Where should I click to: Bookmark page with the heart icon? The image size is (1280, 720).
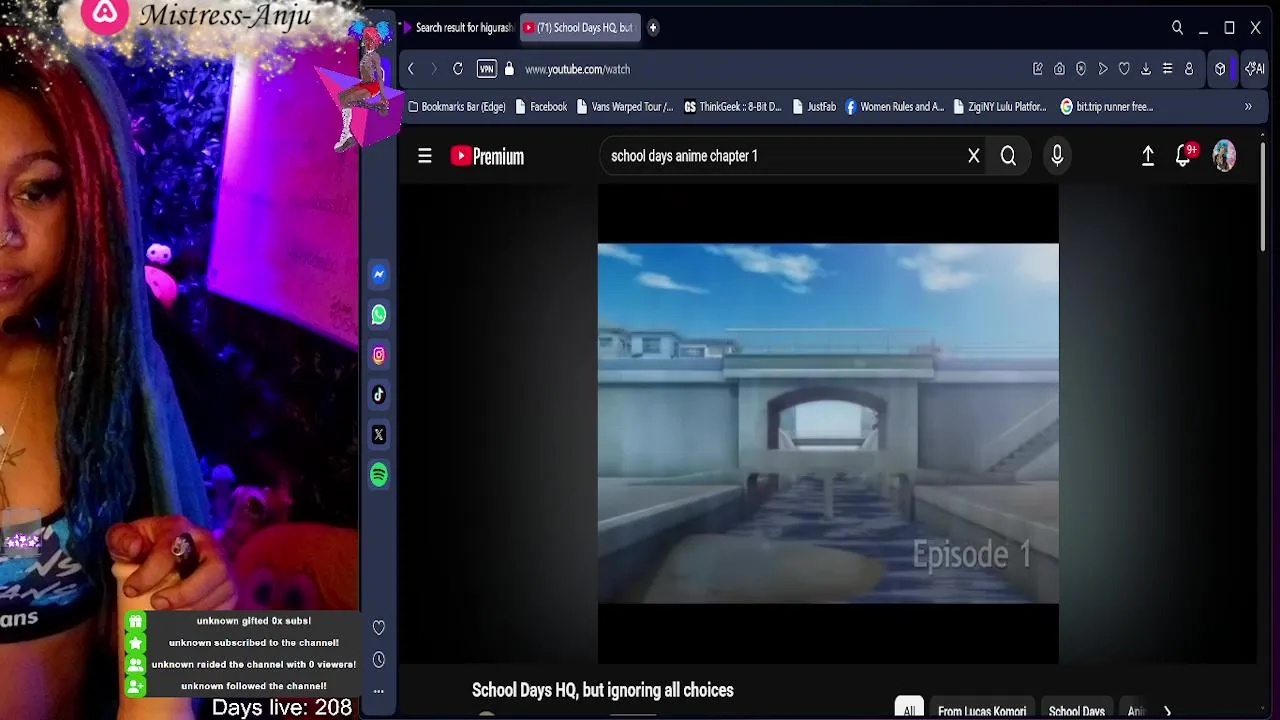point(1124,69)
